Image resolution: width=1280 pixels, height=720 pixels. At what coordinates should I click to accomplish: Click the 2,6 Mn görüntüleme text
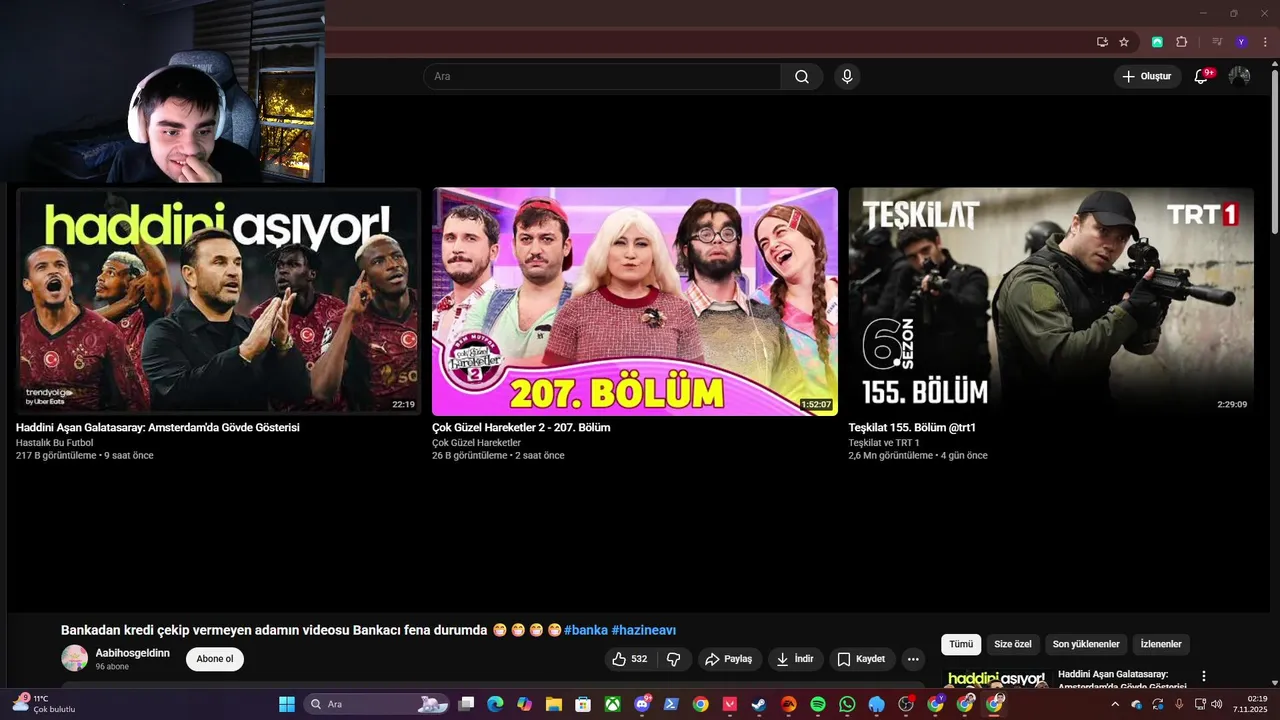[x=890, y=455]
